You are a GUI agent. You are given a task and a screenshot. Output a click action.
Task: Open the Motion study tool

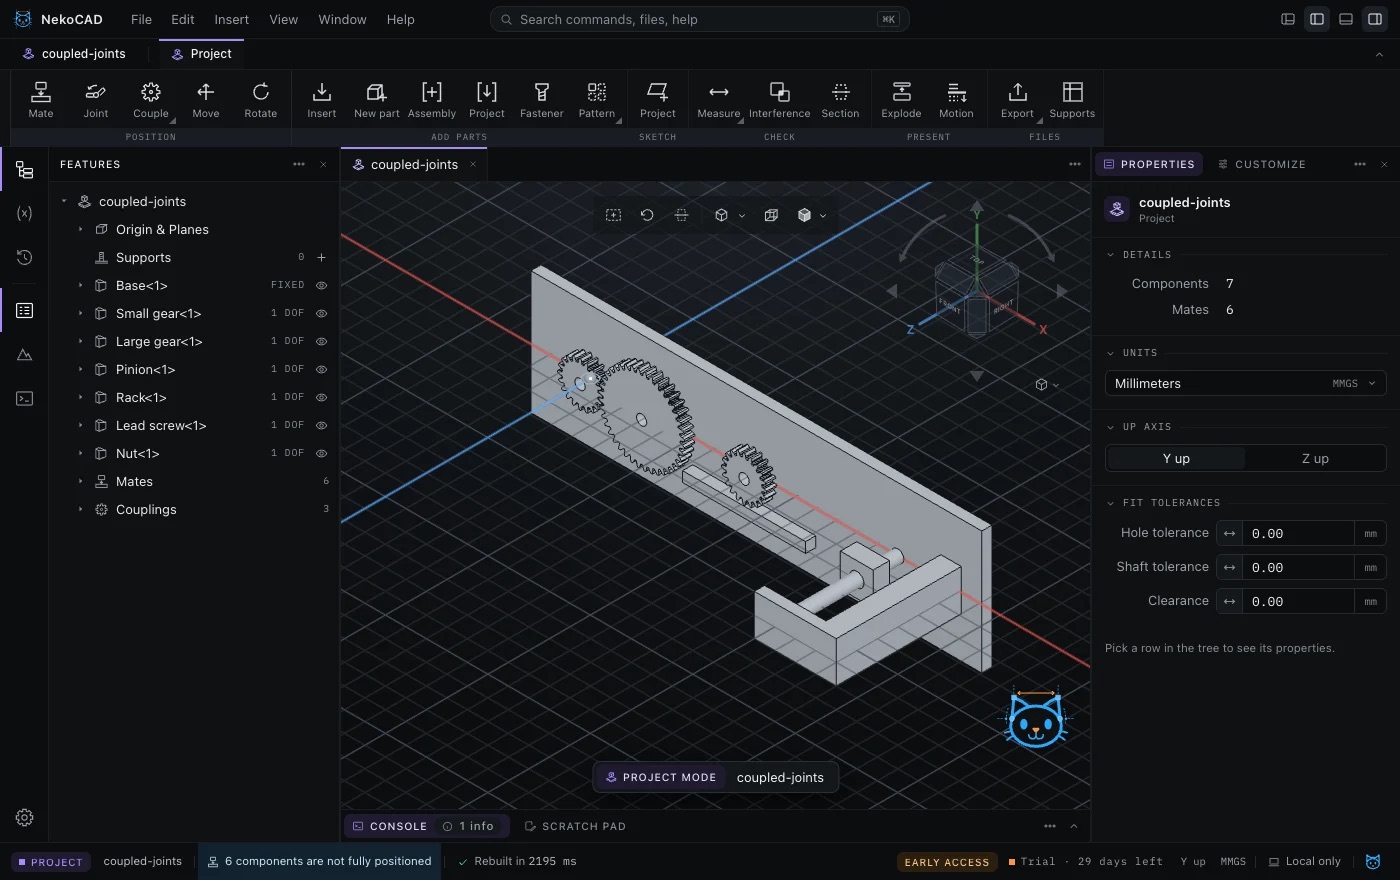[x=957, y=100]
